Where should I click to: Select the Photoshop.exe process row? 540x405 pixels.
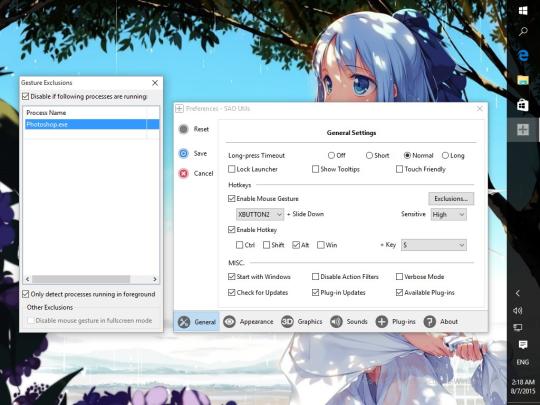(92, 124)
